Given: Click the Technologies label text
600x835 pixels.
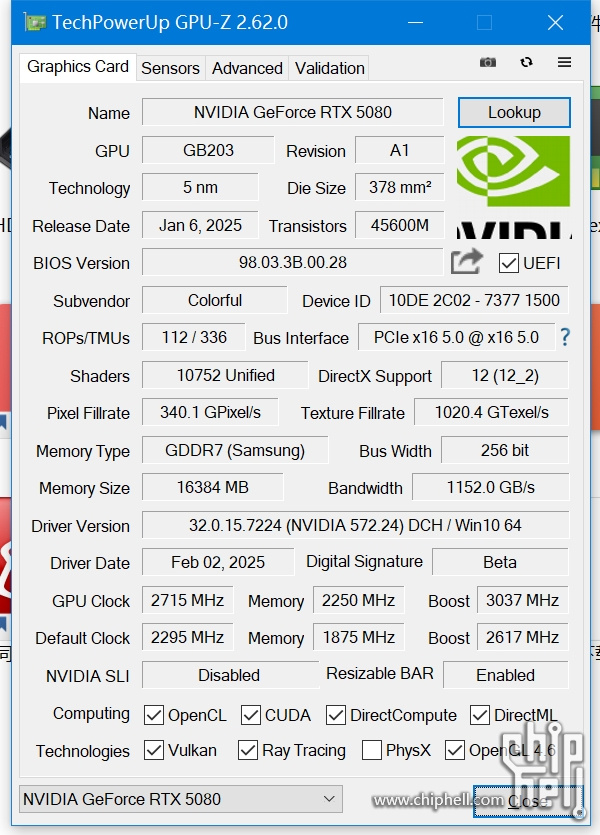Looking at the screenshot, I should tap(83, 751).
